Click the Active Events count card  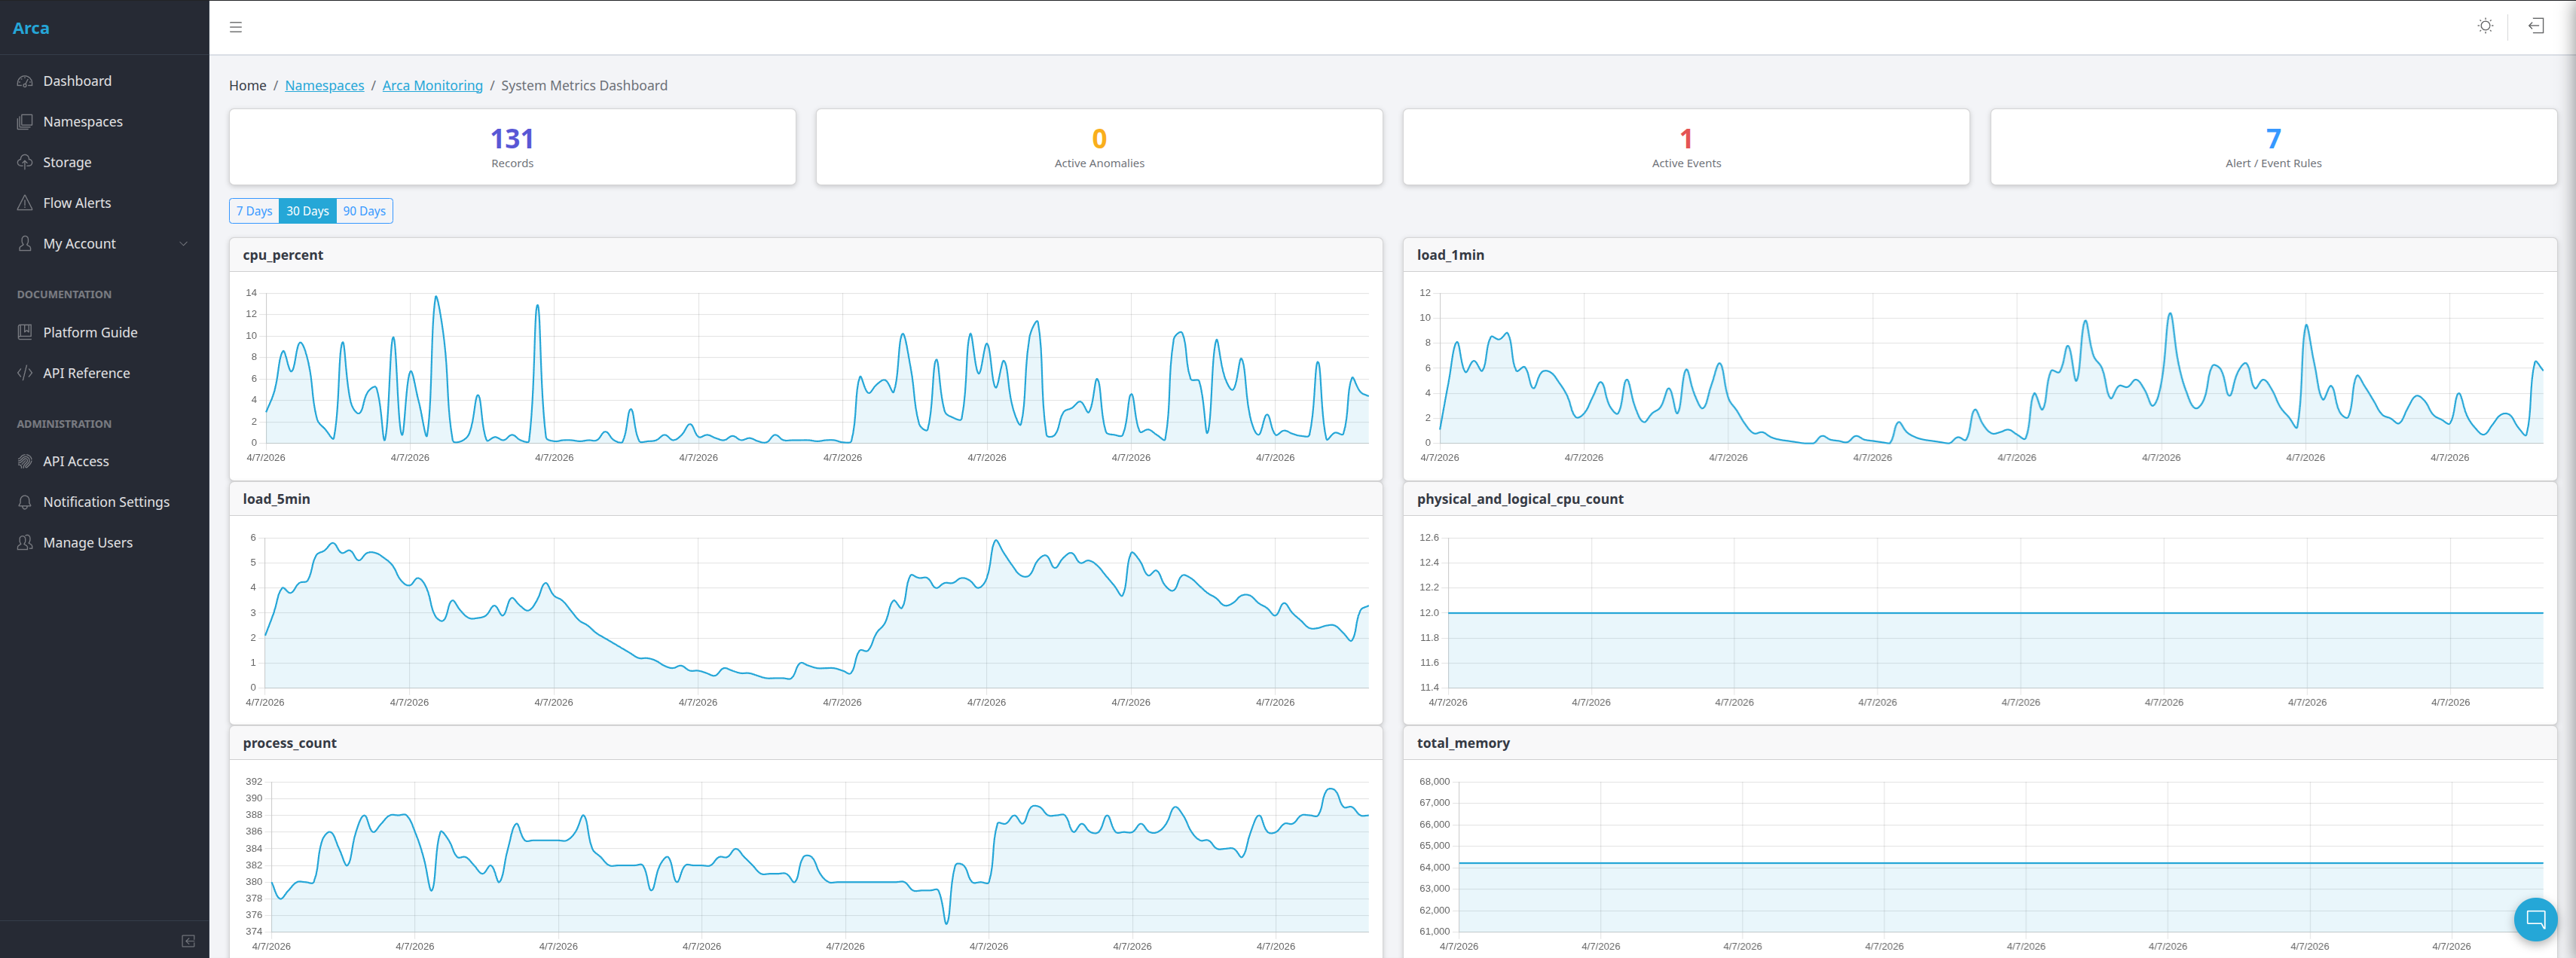1685,146
